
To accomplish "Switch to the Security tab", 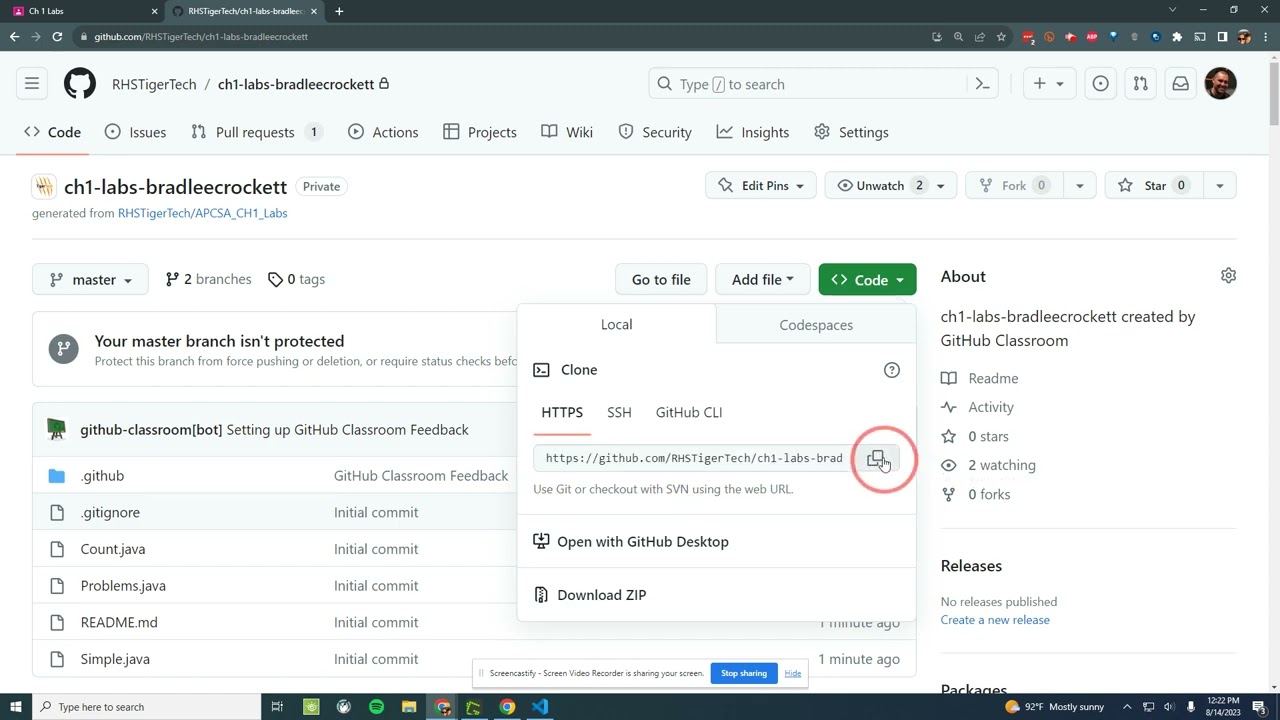I will click(655, 132).
